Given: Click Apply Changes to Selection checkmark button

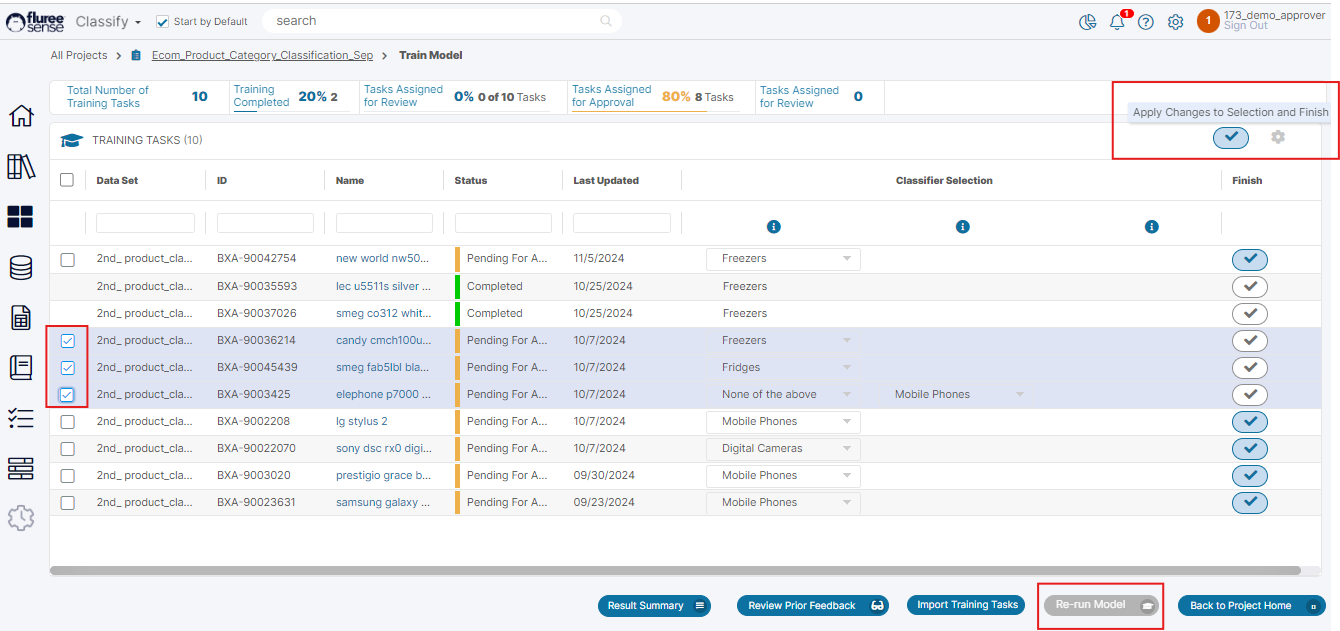Looking at the screenshot, I should [x=1231, y=137].
